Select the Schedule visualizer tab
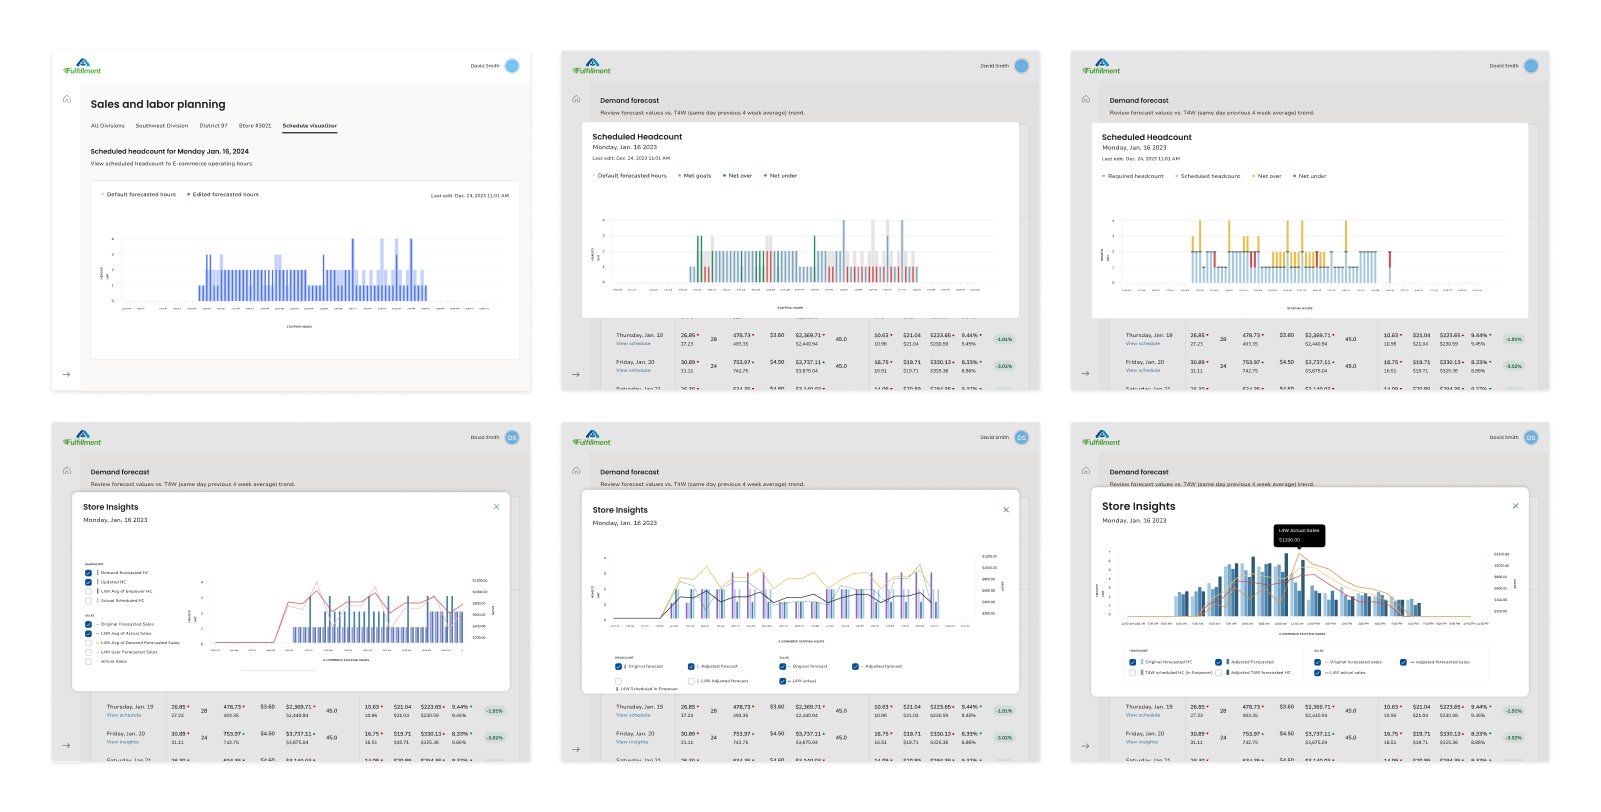 pos(309,126)
